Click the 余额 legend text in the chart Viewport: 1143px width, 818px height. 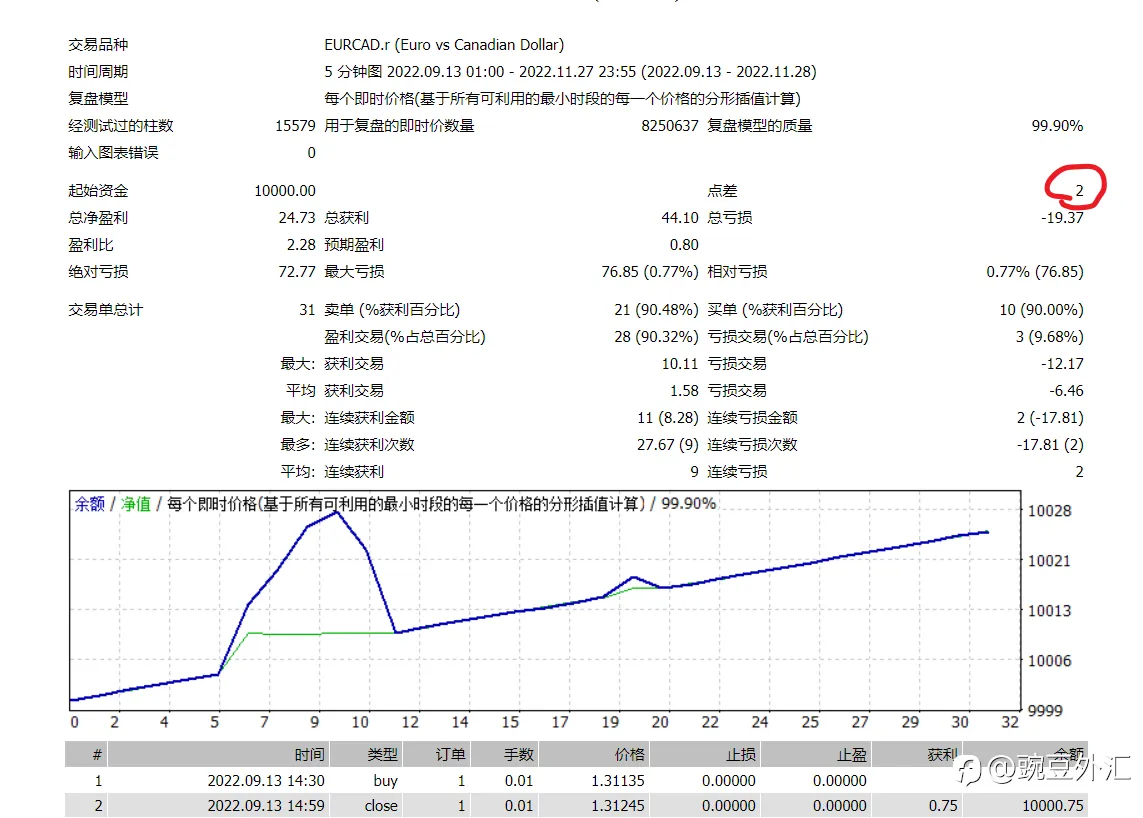coord(90,504)
